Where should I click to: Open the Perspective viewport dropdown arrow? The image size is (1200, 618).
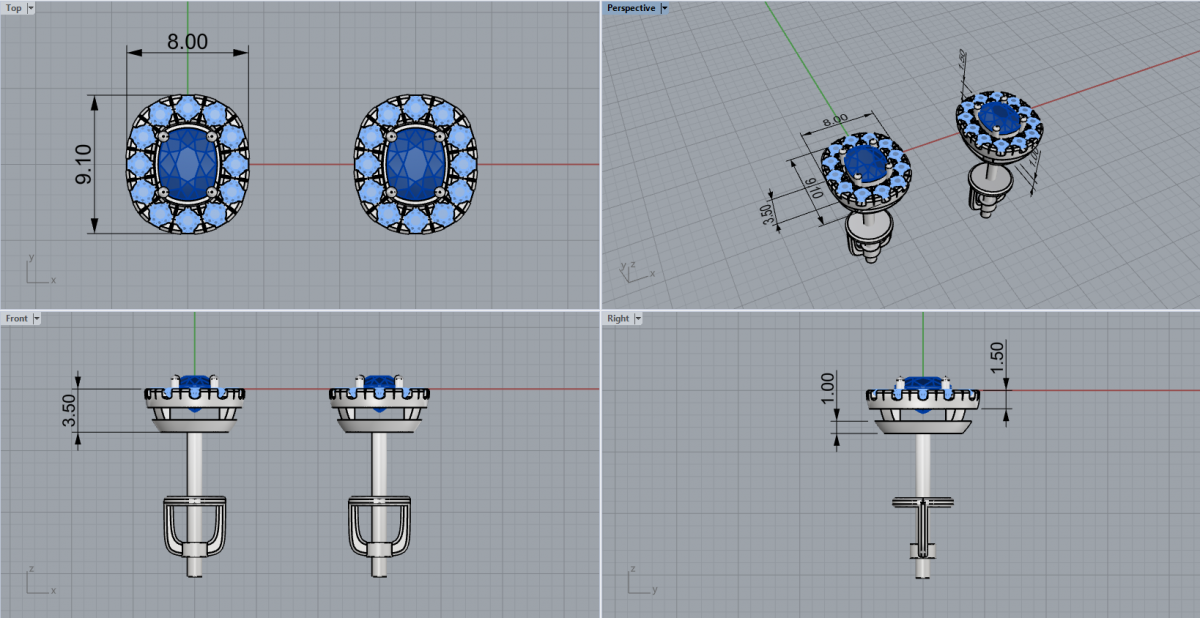click(665, 8)
